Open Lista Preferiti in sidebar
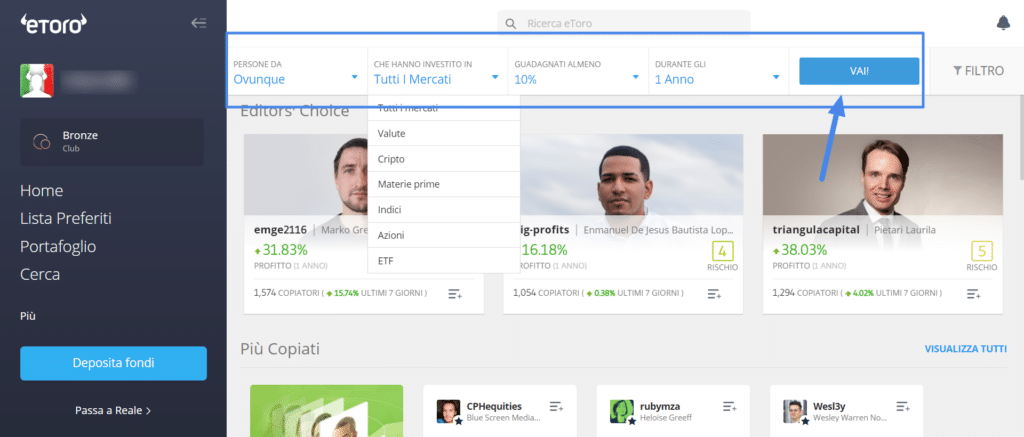Screen dimensions: 1024x437 click(x=66, y=218)
